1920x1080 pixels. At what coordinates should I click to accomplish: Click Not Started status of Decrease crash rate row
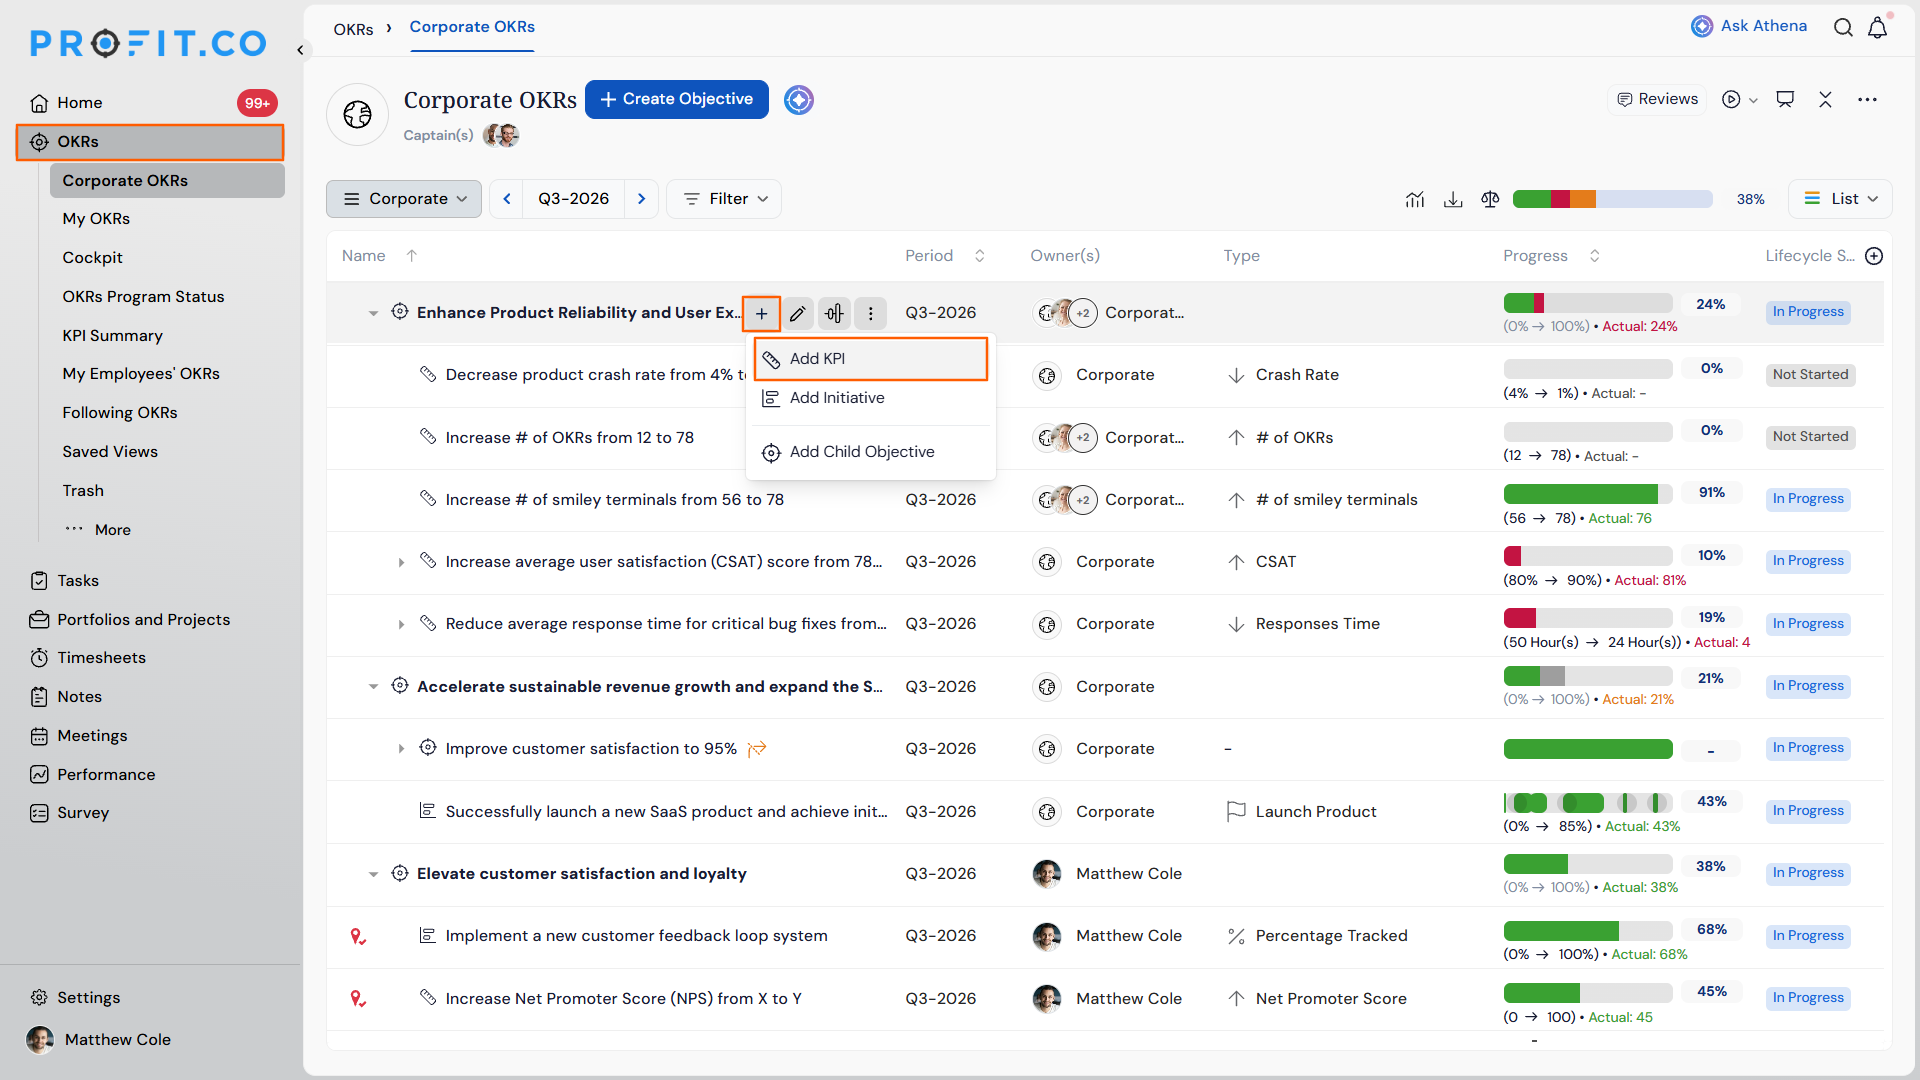[x=1810, y=375]
